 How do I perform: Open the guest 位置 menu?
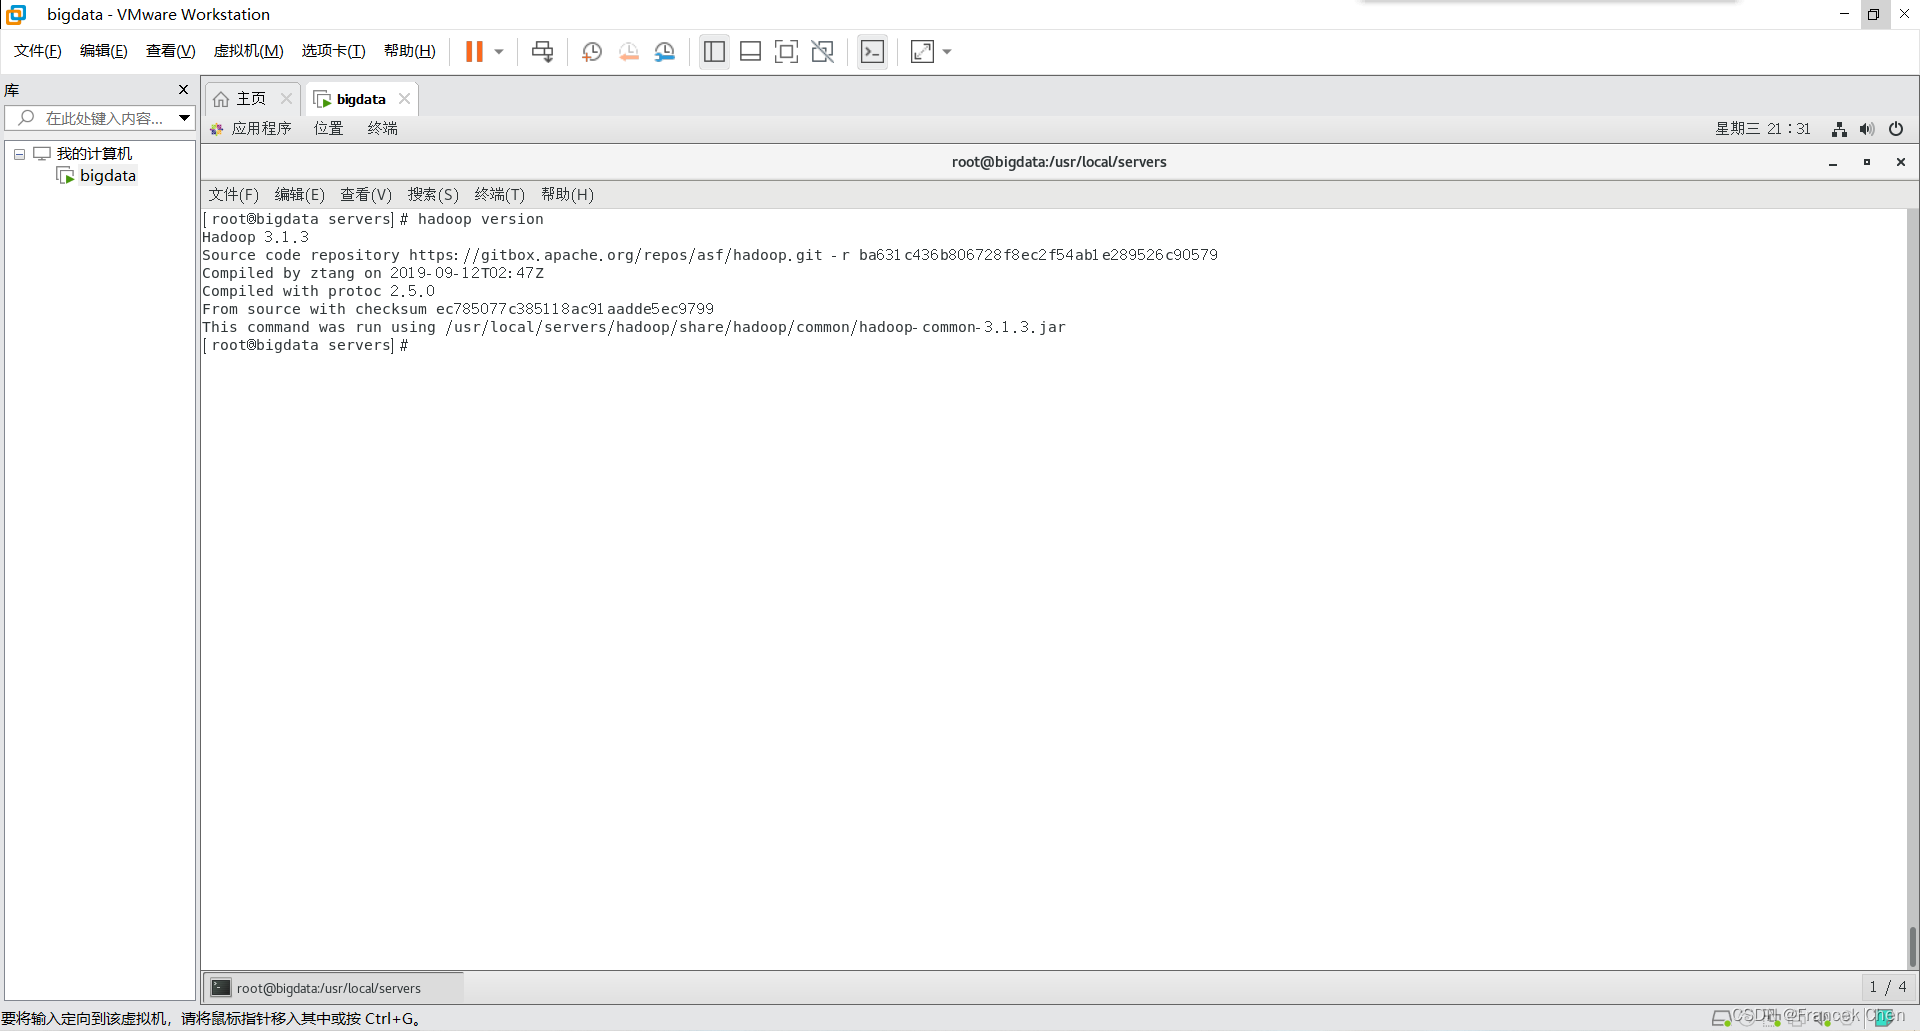click(328, 128)
